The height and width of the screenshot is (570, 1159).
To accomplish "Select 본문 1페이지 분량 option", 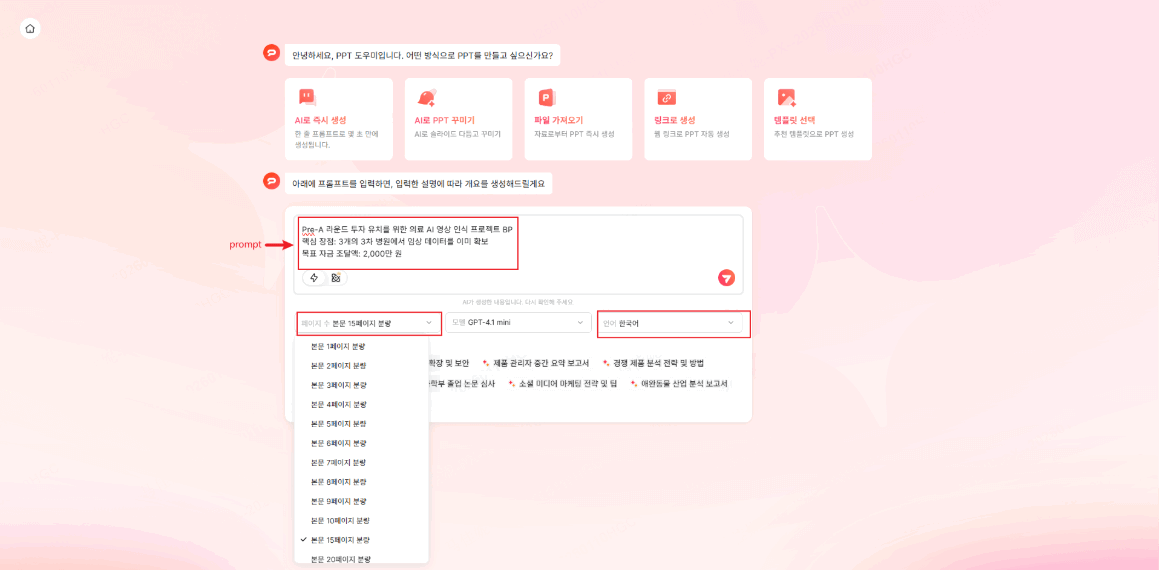I will [361, 347].
